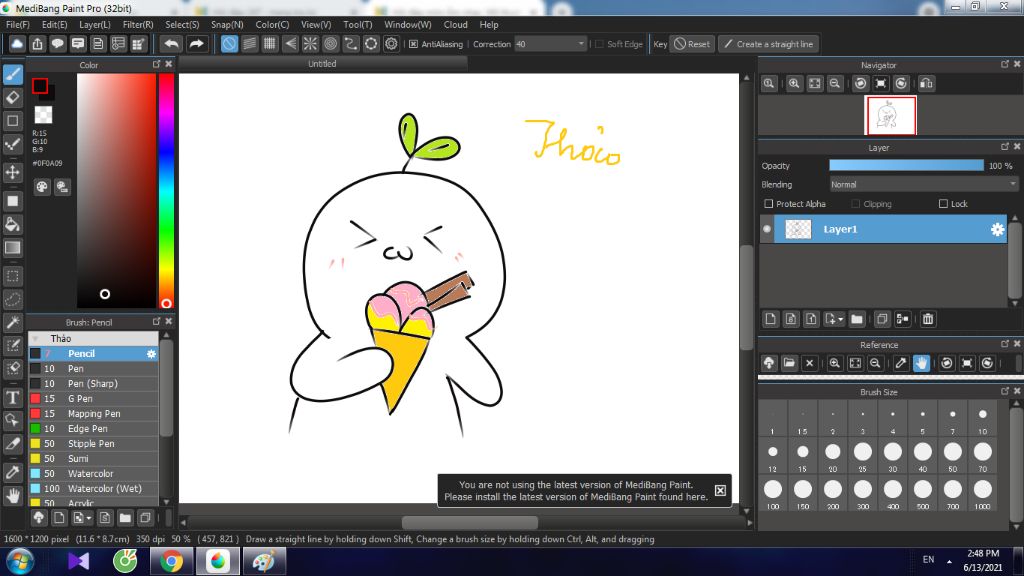Viewport: 1024px width, 576px height.
Task: Choose brush size 100 preset
Action: tap(773, 494)
